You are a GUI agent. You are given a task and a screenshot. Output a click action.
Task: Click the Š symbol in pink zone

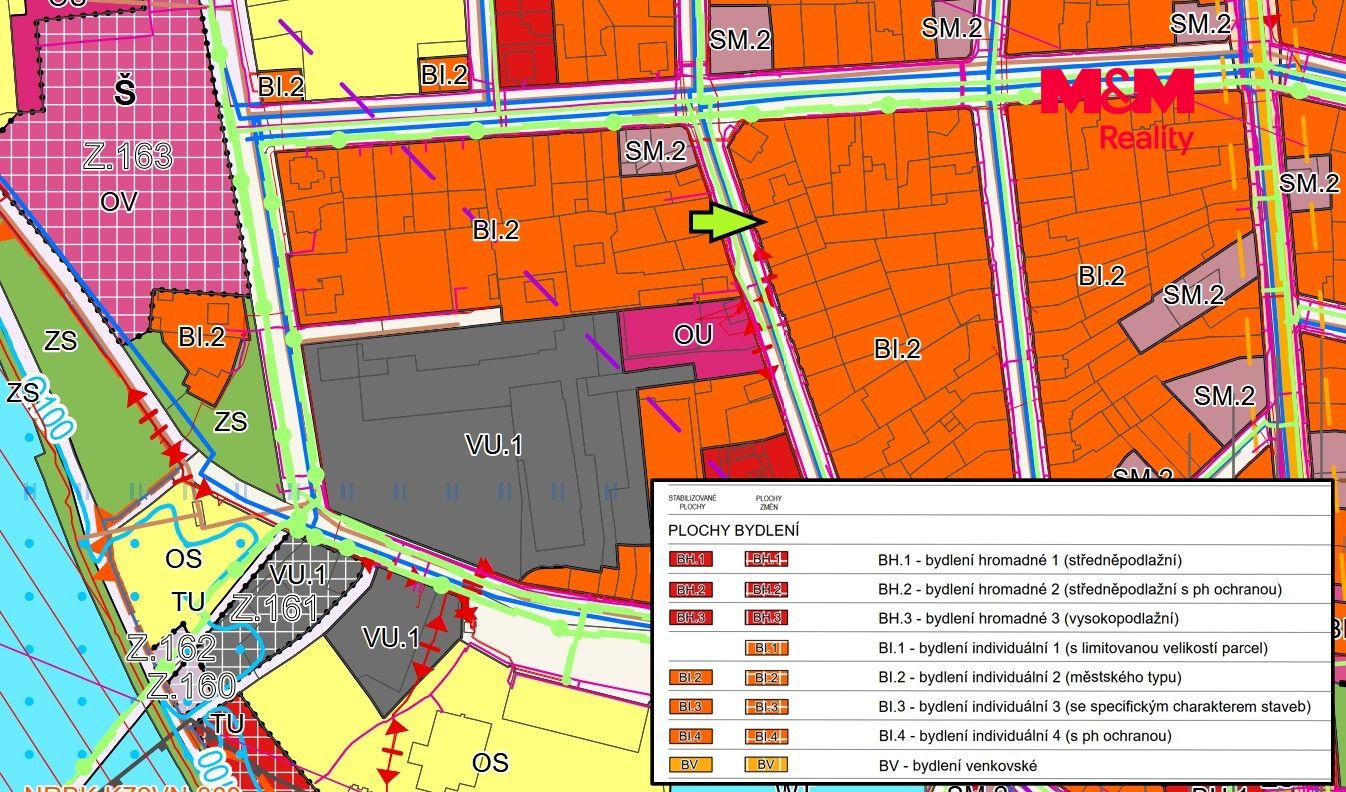coord(123,94)
